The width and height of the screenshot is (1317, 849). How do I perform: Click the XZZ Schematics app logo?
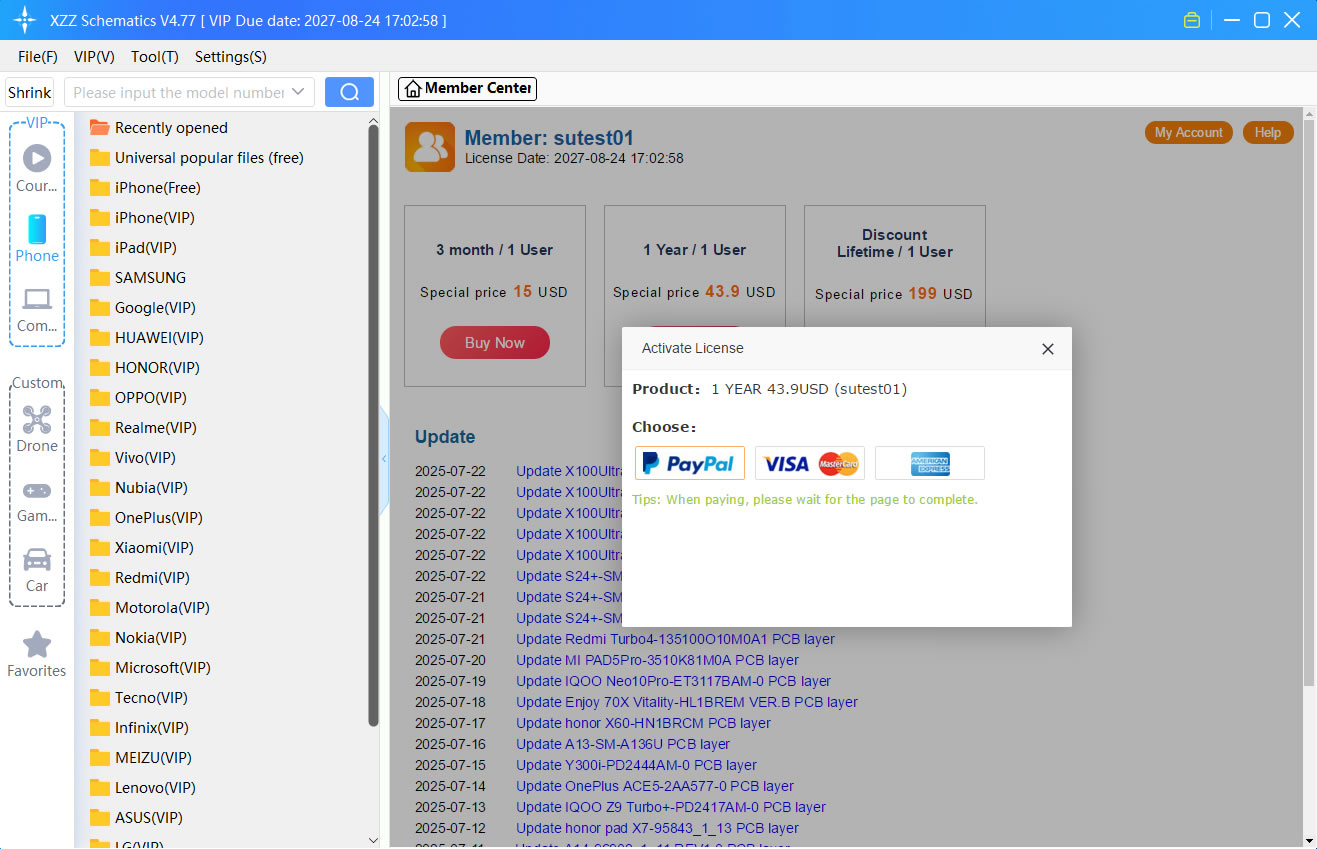[25, 20]
